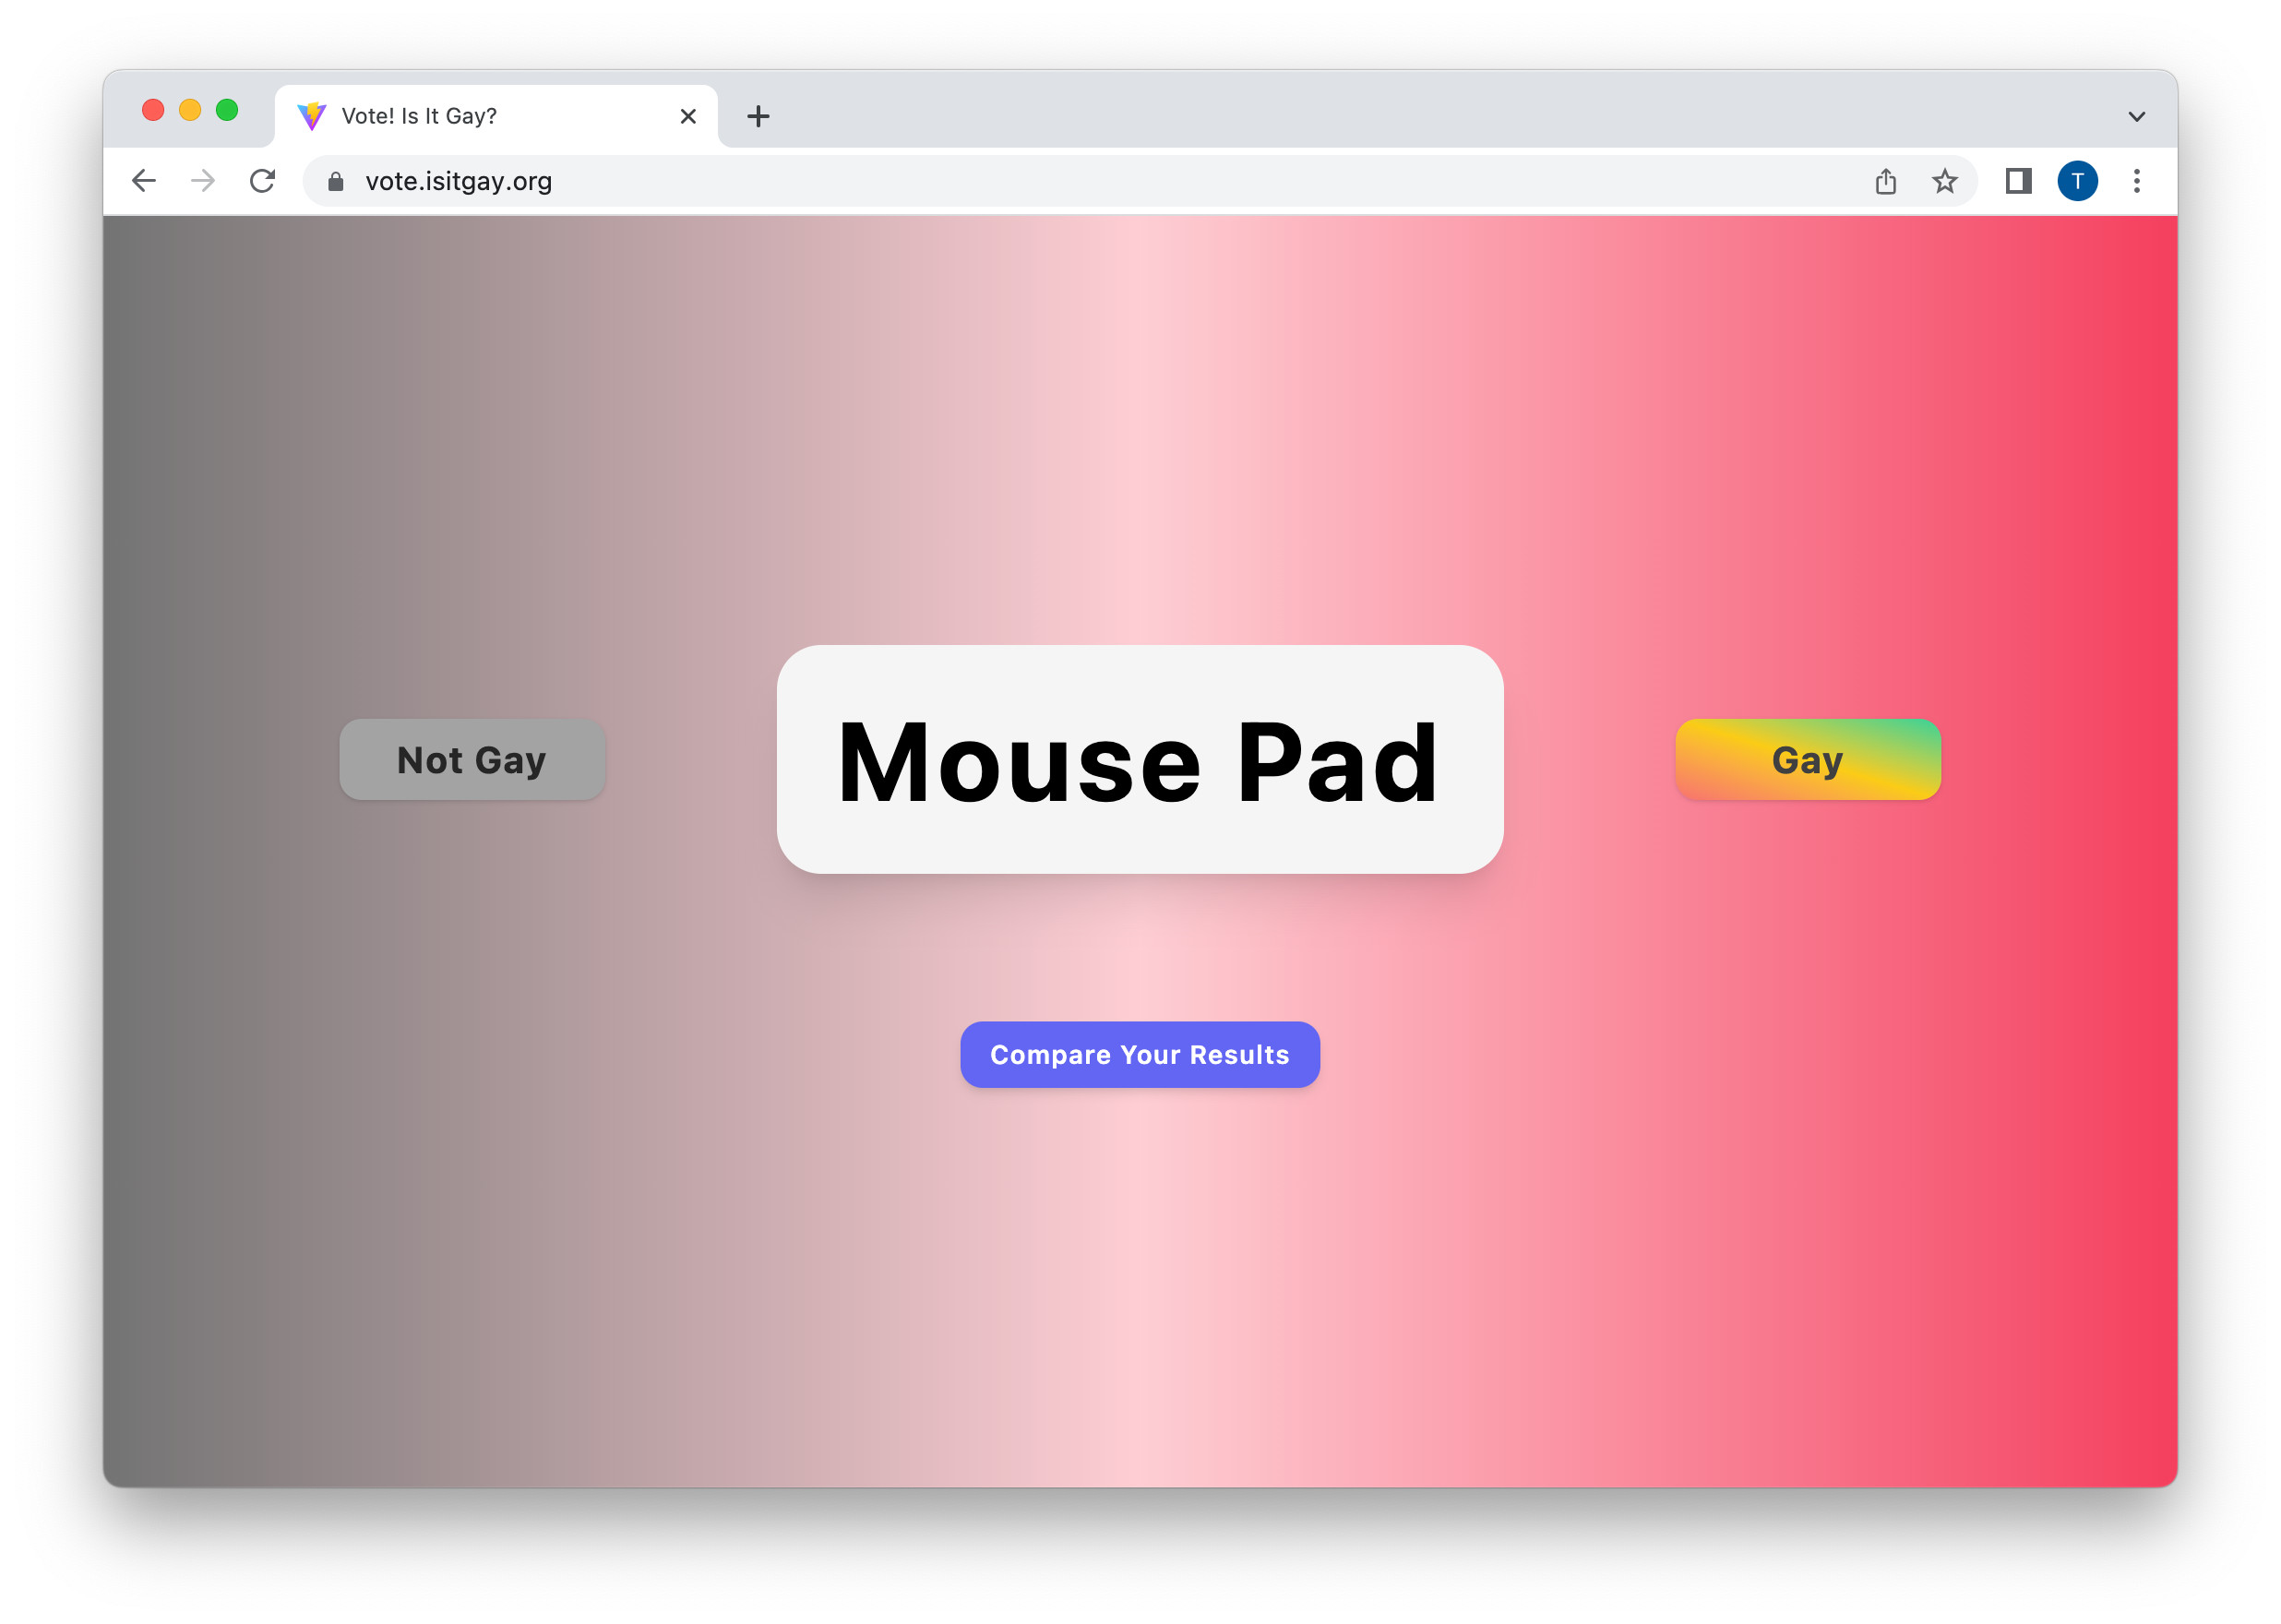This screenshot has width=2281, height=1624.
Task: Open the browser side panel icon
Action: coord(2018,181)
